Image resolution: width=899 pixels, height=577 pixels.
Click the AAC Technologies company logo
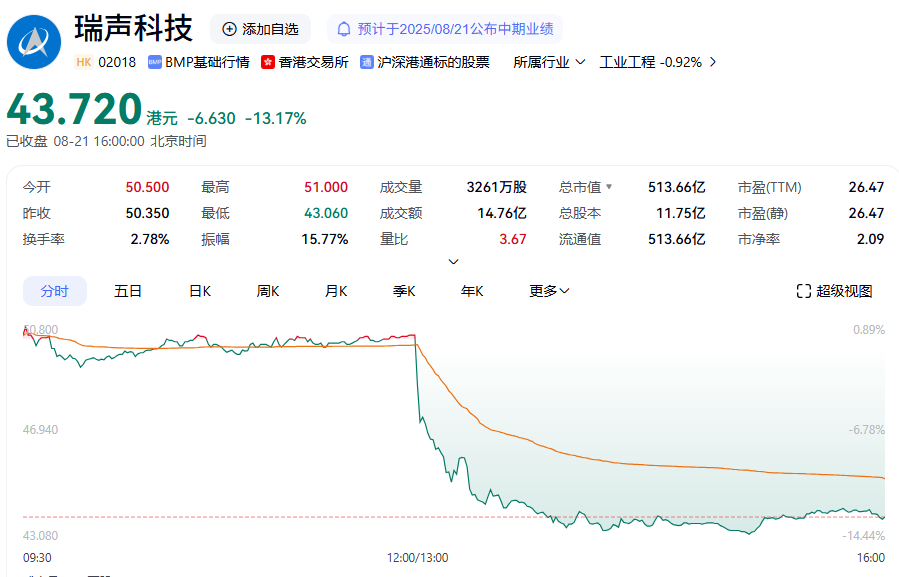tap(34, 42)
